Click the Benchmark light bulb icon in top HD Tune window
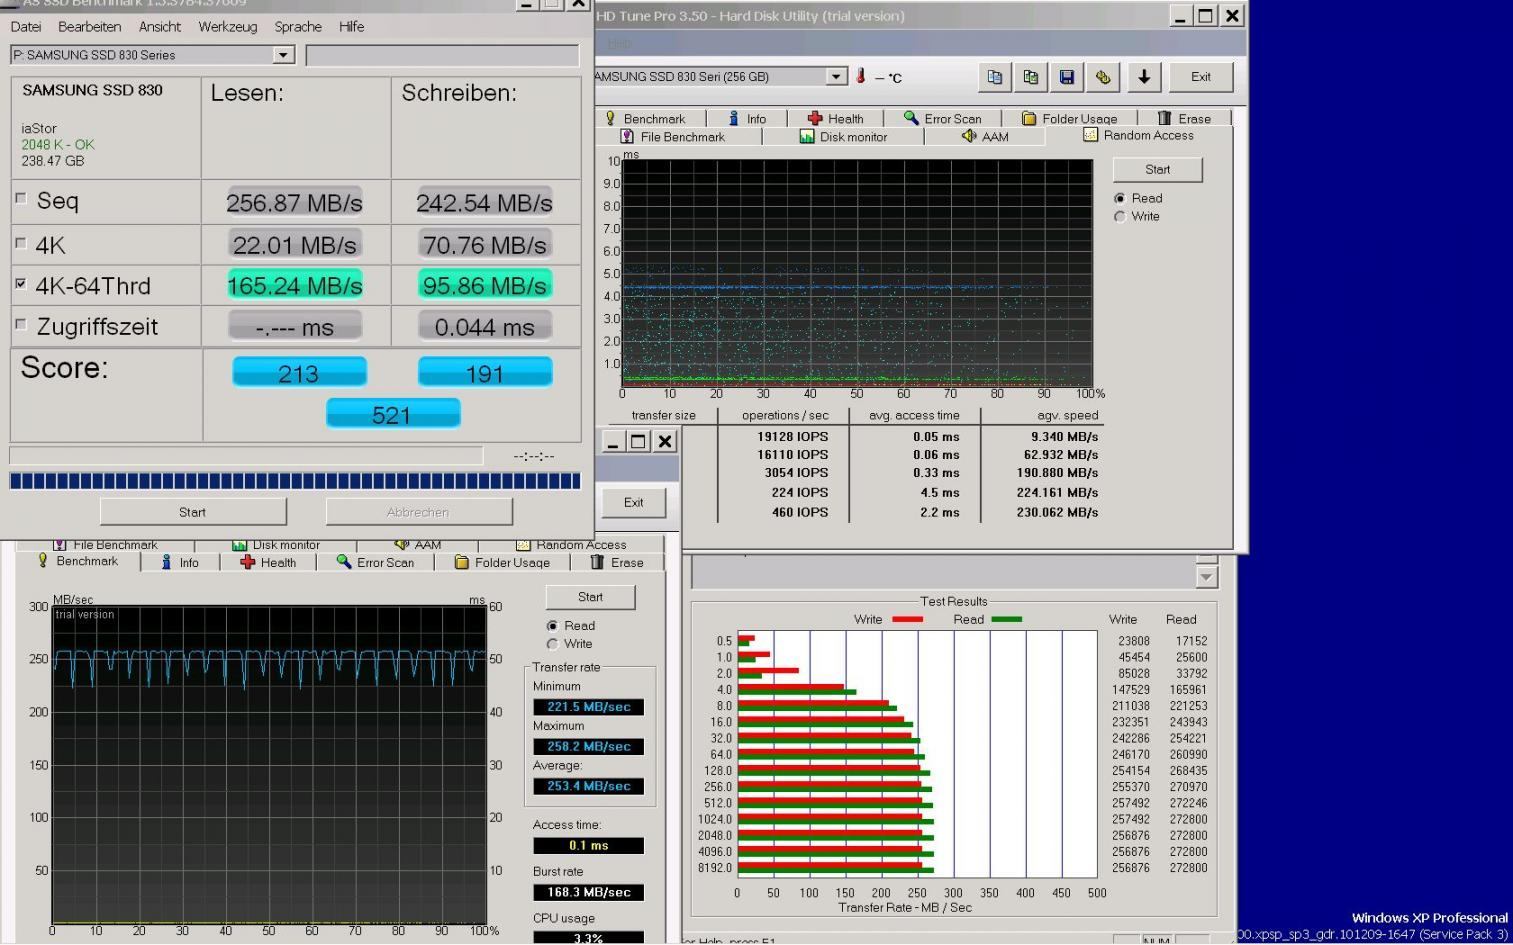The width and height of the screenshot is (1513, 945). click(x=610, y=118)
